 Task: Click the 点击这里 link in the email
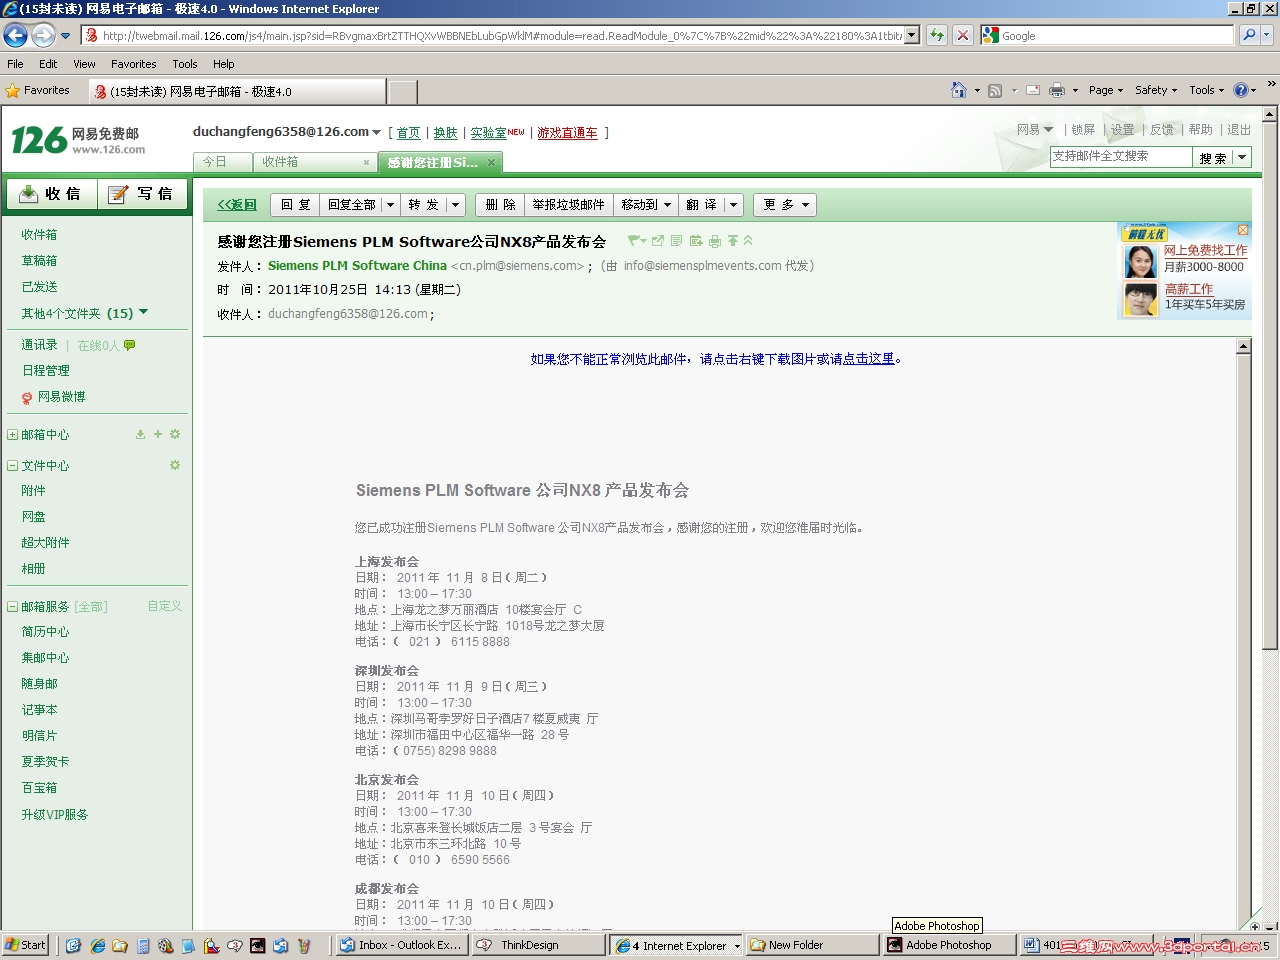point(868,359)
